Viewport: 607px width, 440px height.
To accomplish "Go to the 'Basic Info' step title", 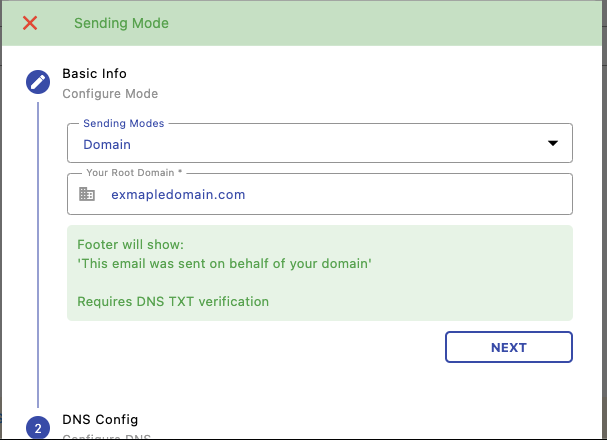I will (x=95, y=74).
